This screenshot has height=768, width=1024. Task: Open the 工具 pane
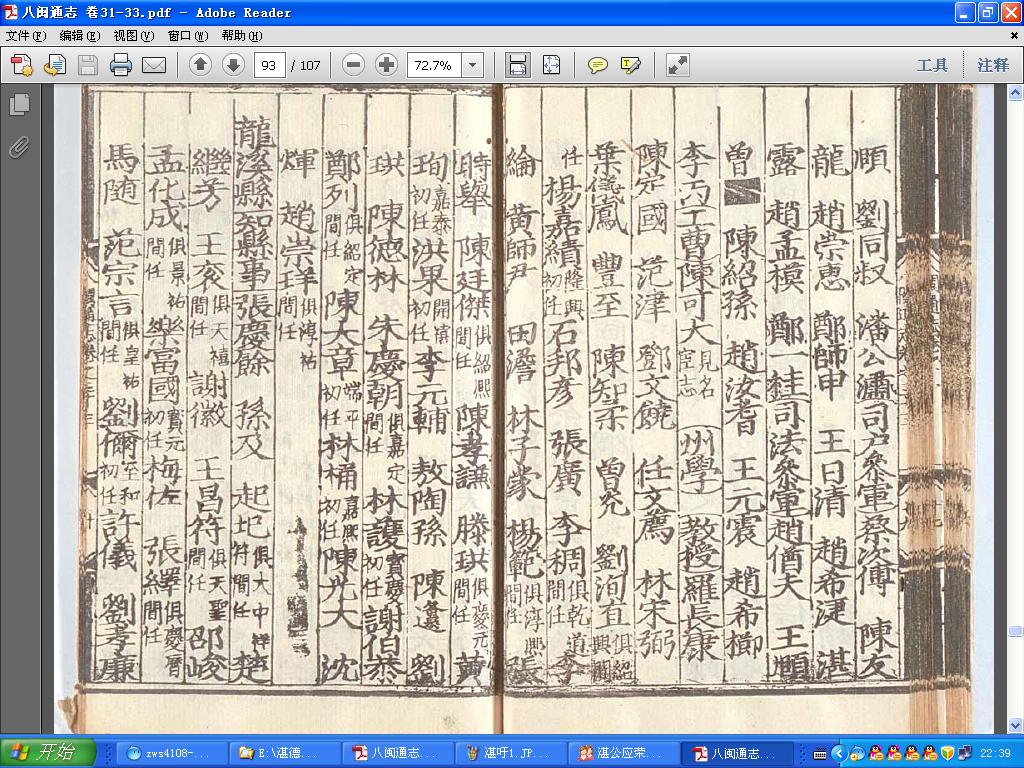932,65
